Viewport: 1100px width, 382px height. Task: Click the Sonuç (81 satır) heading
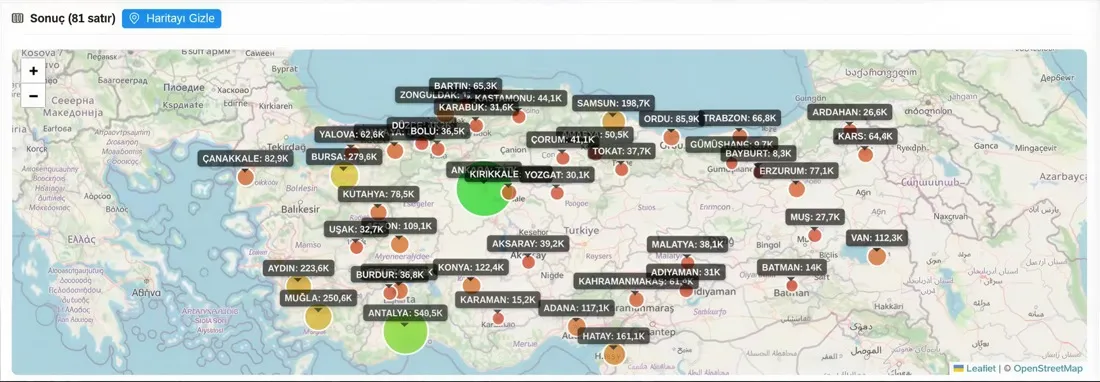pos(72,18)
